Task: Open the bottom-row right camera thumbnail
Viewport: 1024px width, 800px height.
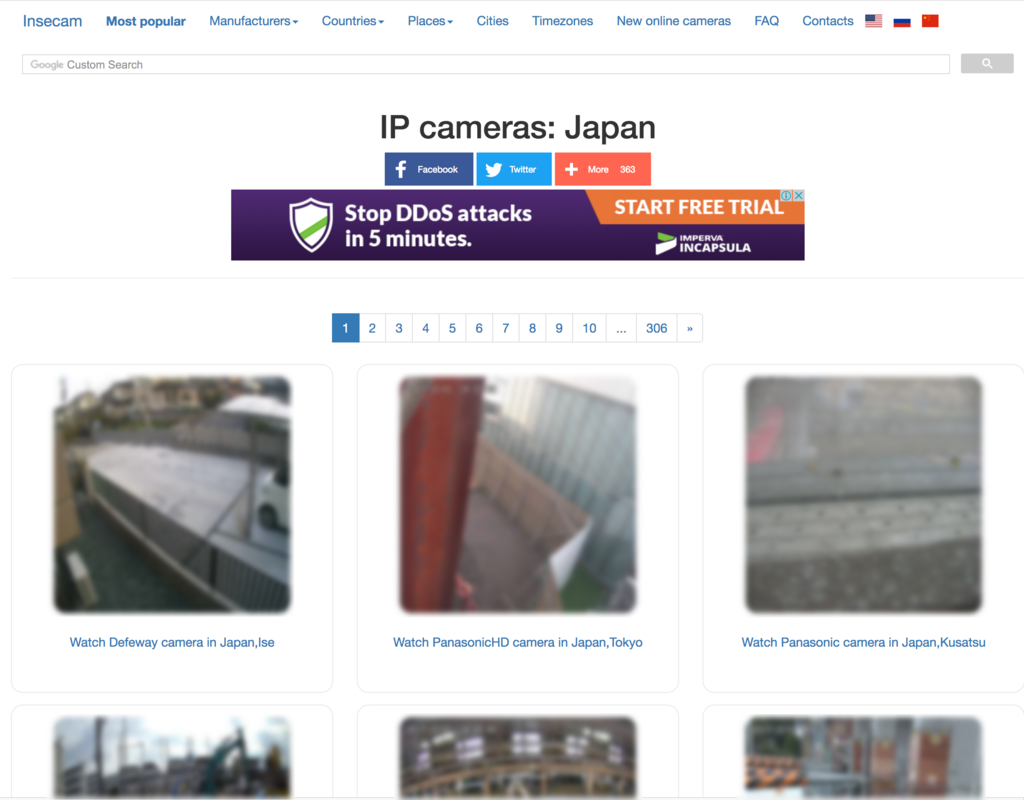Action: (x=863, y=758)
